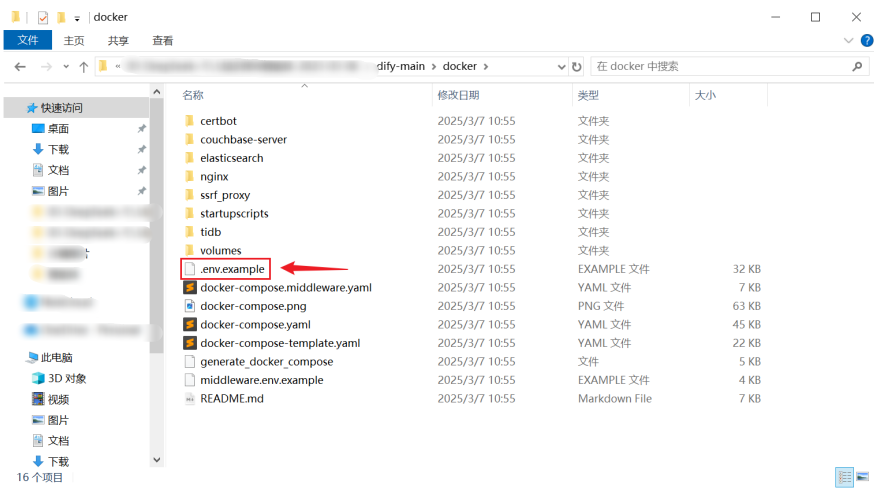Screen dimensions: 874x492
Task: Click the docker-compose.png image icon
Action: click(190, 306)
